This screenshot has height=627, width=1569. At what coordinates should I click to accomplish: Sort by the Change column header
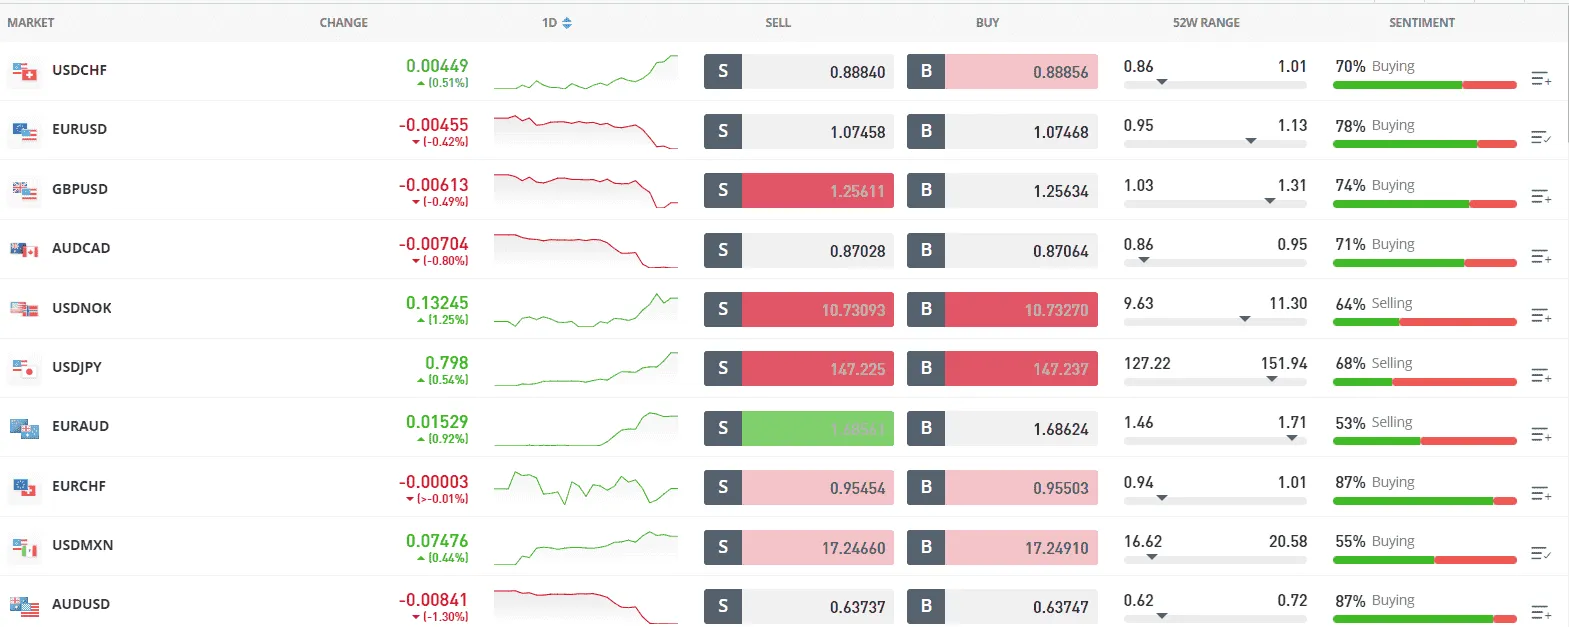click(343, 23)
